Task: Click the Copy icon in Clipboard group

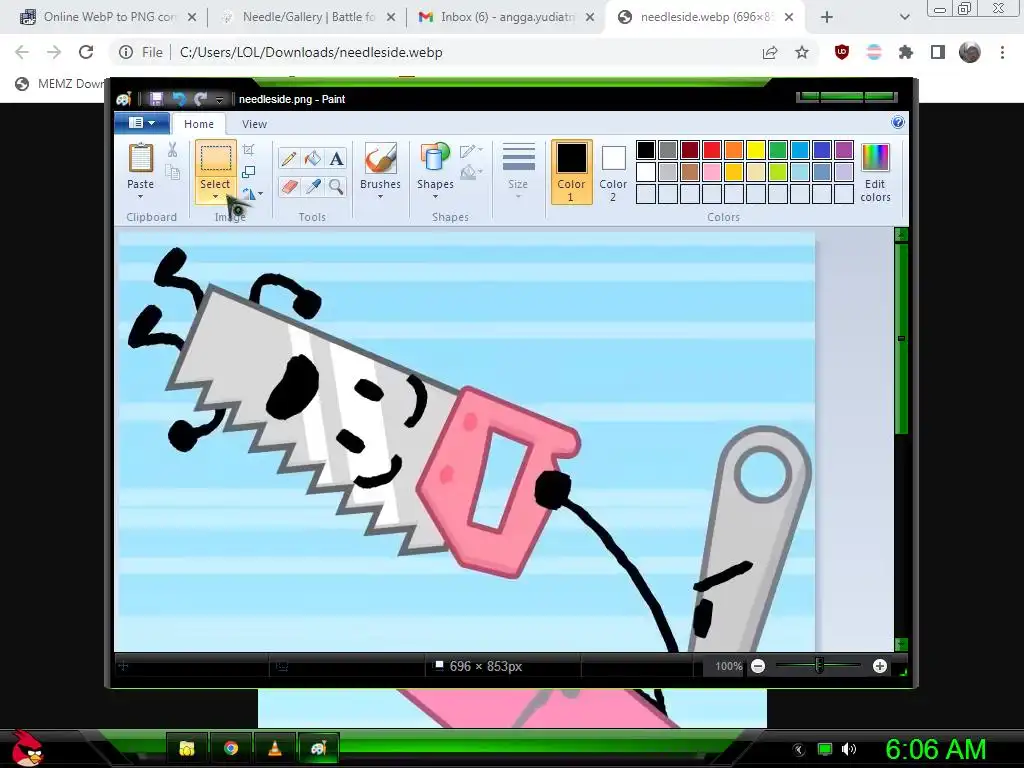Action: coord(172,172)
